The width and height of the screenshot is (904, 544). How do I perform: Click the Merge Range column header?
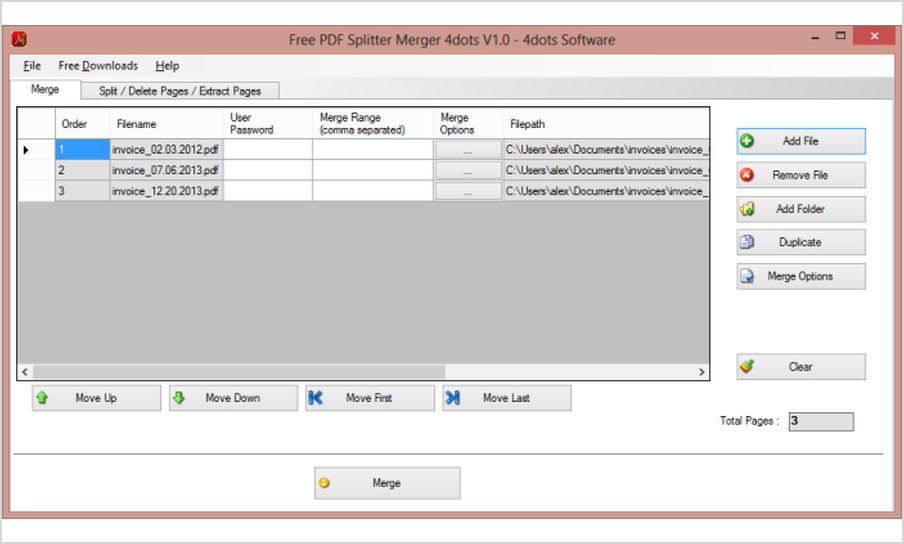tap(373, 123)
